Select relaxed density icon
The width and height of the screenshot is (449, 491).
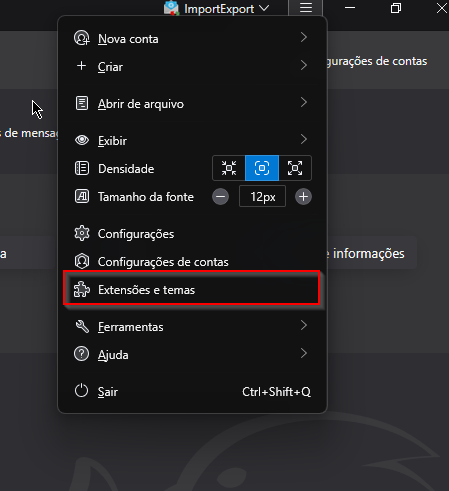coord(295,168)
